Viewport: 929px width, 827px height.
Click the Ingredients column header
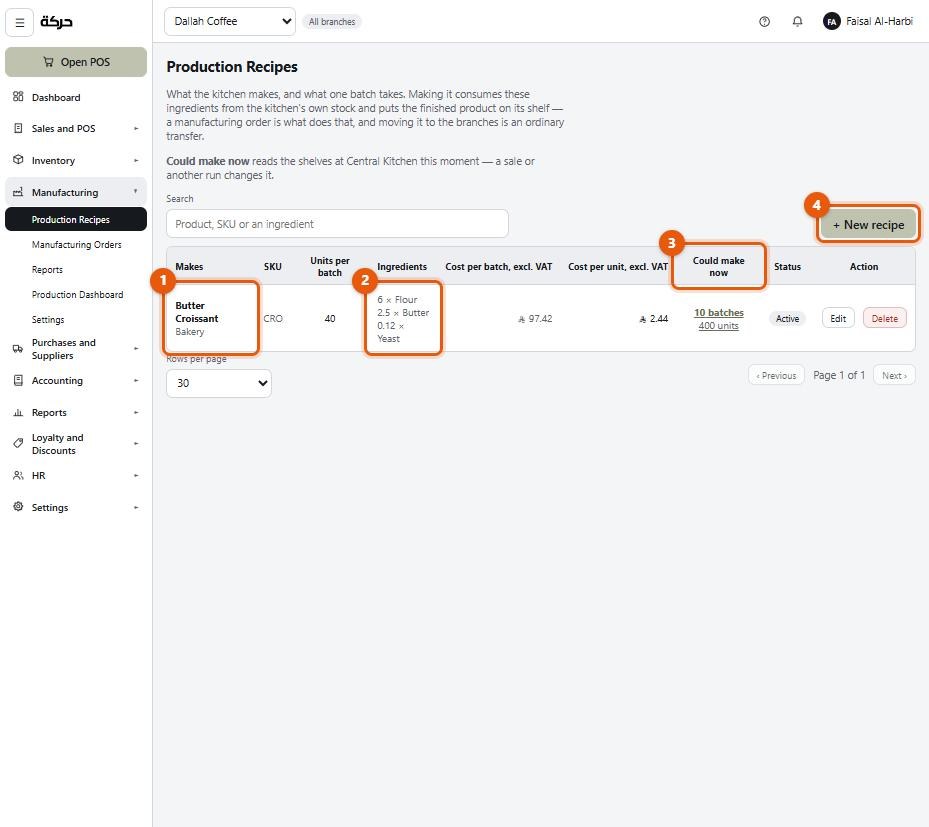coord(402,267)
